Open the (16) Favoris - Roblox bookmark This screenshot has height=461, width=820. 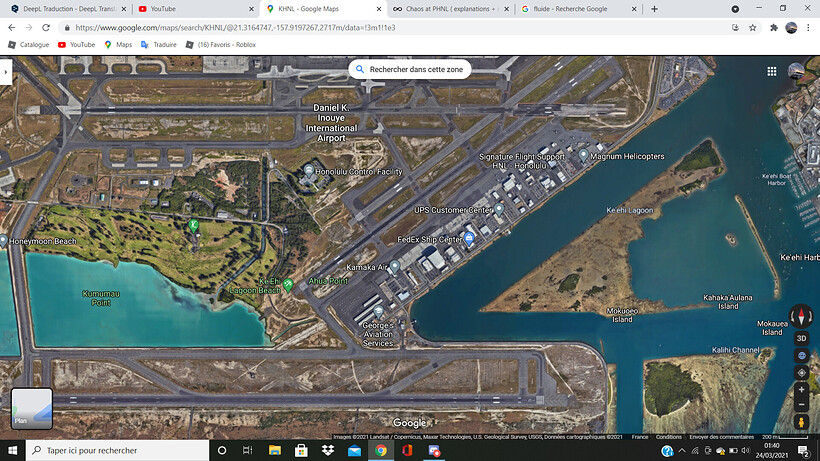pos(221,45)
